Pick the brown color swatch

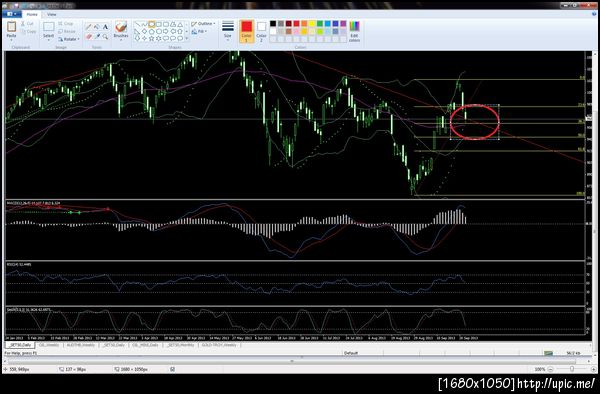tap(289, 31)
